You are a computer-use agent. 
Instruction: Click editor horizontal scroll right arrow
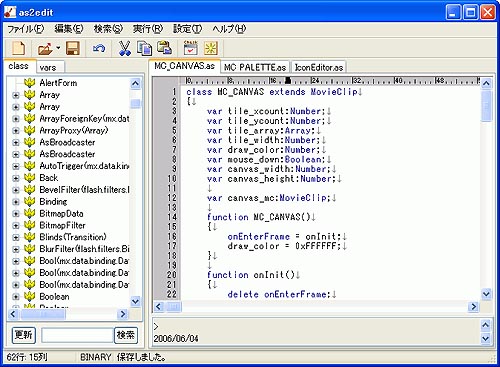point(473,306)
